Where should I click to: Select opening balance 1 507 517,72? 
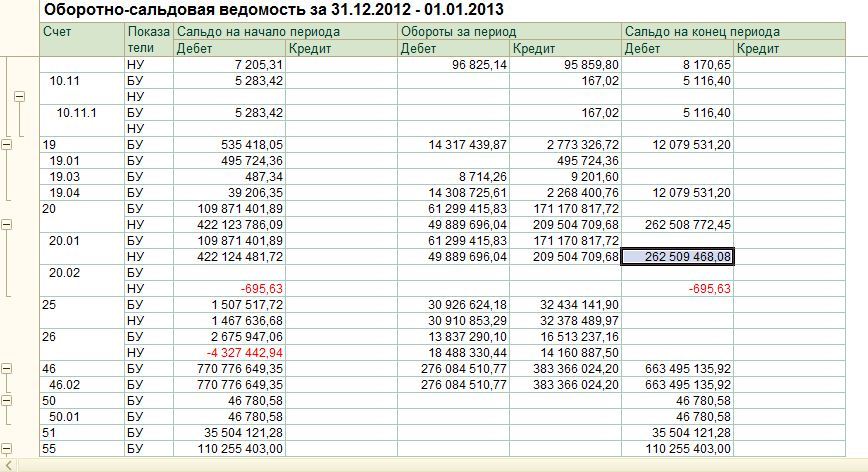[247, 305]
